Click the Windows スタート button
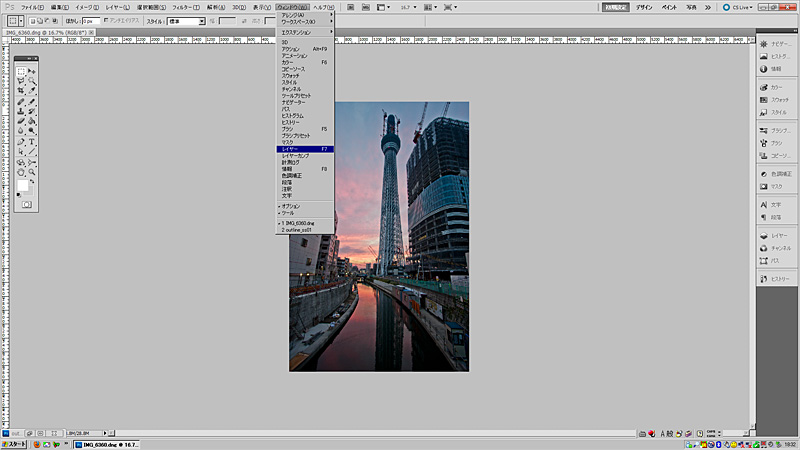The width and height of the screenshot is (800, 450). 14,445
